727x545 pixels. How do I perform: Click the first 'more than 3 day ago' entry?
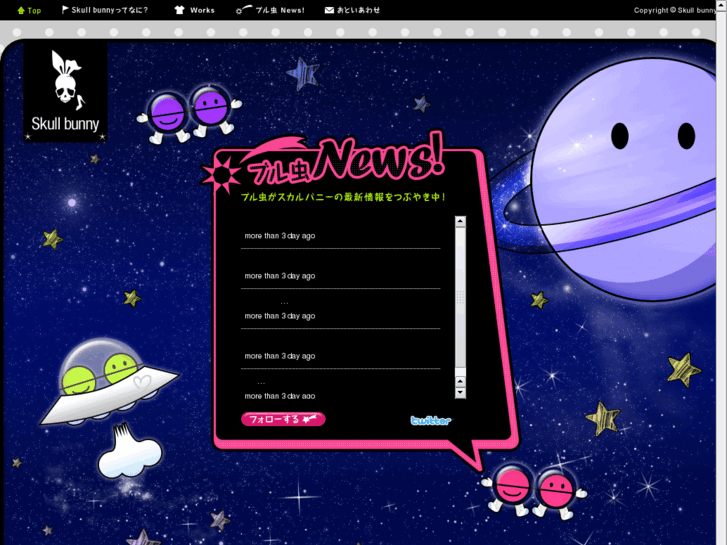(x=280, y=236)
